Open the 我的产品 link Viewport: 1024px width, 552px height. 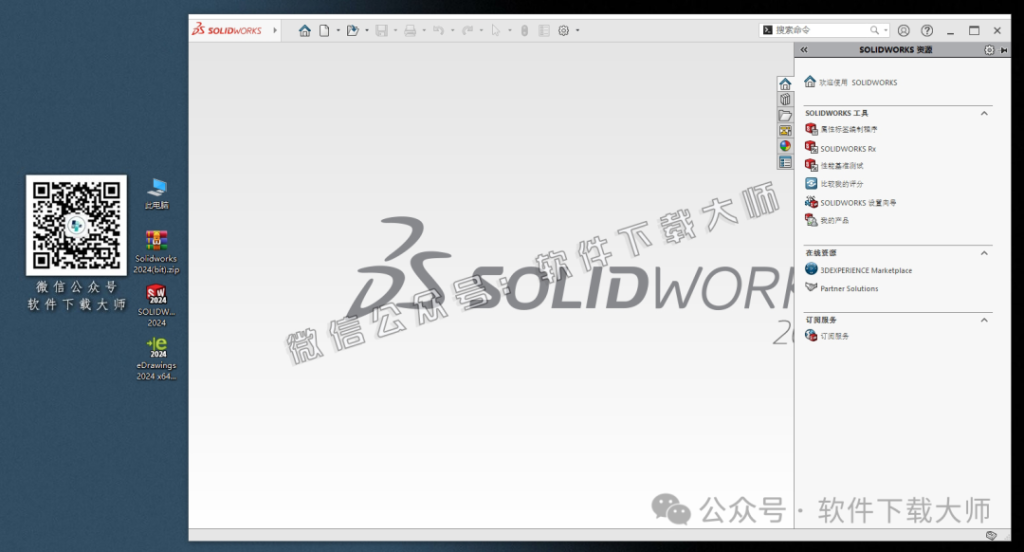827,220
